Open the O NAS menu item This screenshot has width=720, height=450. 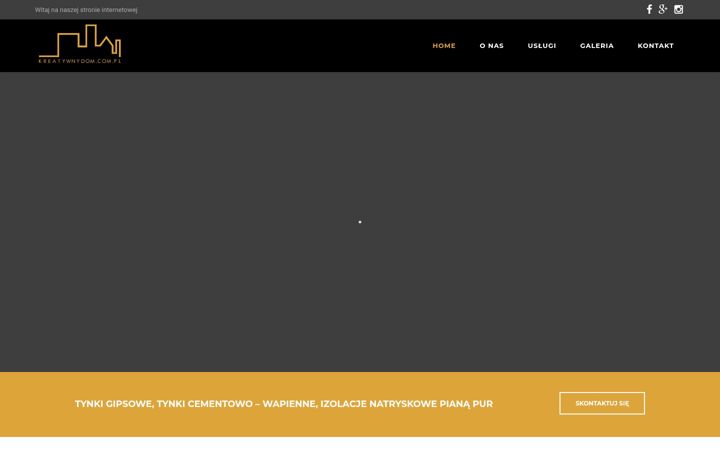pos(491,45)
